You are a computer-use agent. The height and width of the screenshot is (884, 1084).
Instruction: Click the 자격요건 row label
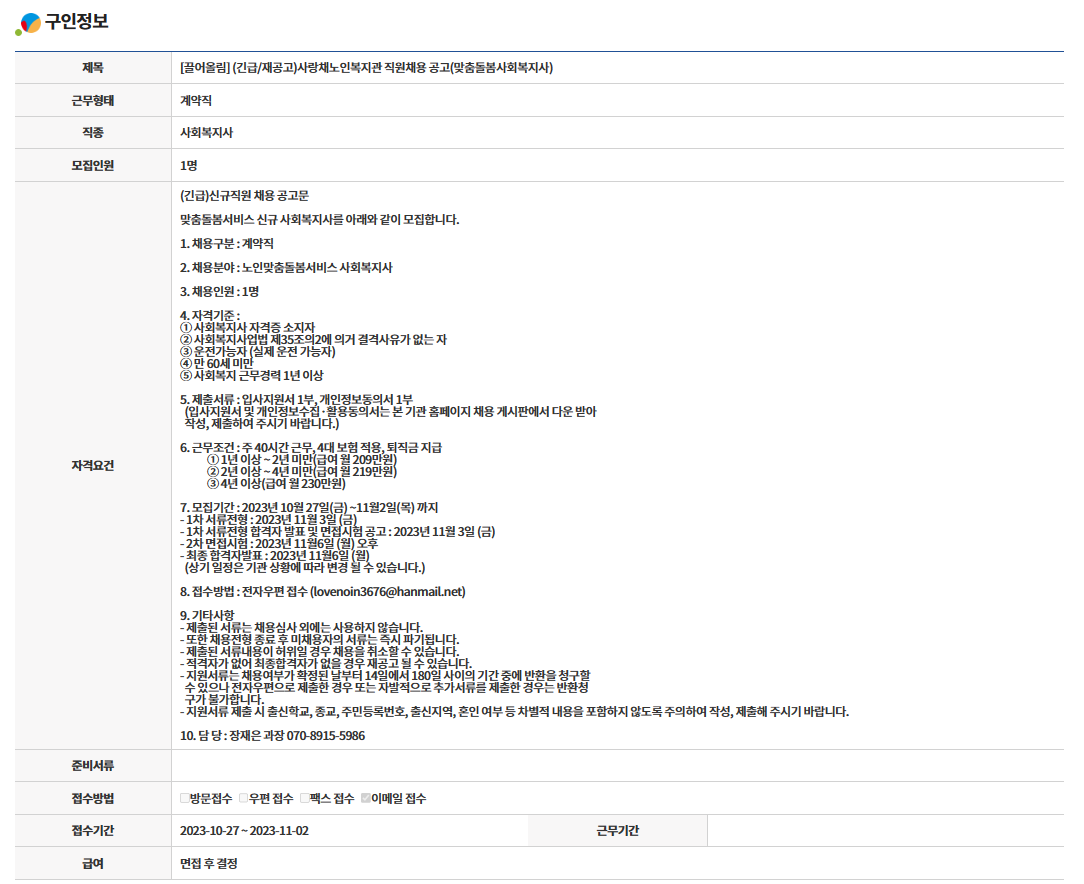pyautogui.click(x=92, y=466)
